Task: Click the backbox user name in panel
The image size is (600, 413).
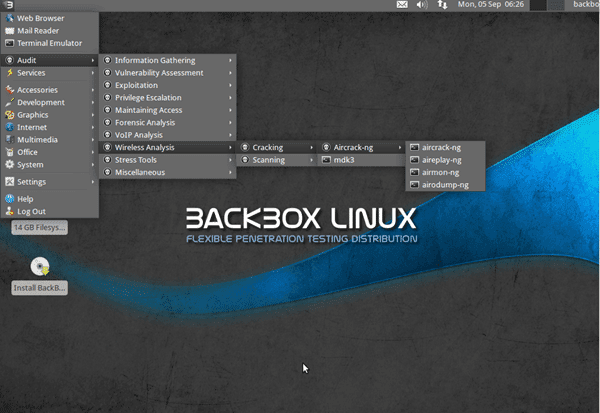Action: pyautogui.click(x=586, y=4)
